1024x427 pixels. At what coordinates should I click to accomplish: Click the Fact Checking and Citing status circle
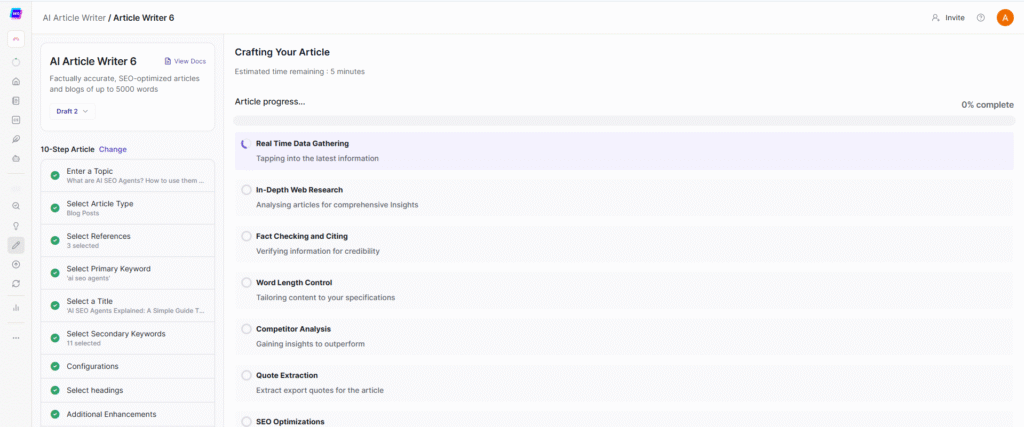[246, 236]
